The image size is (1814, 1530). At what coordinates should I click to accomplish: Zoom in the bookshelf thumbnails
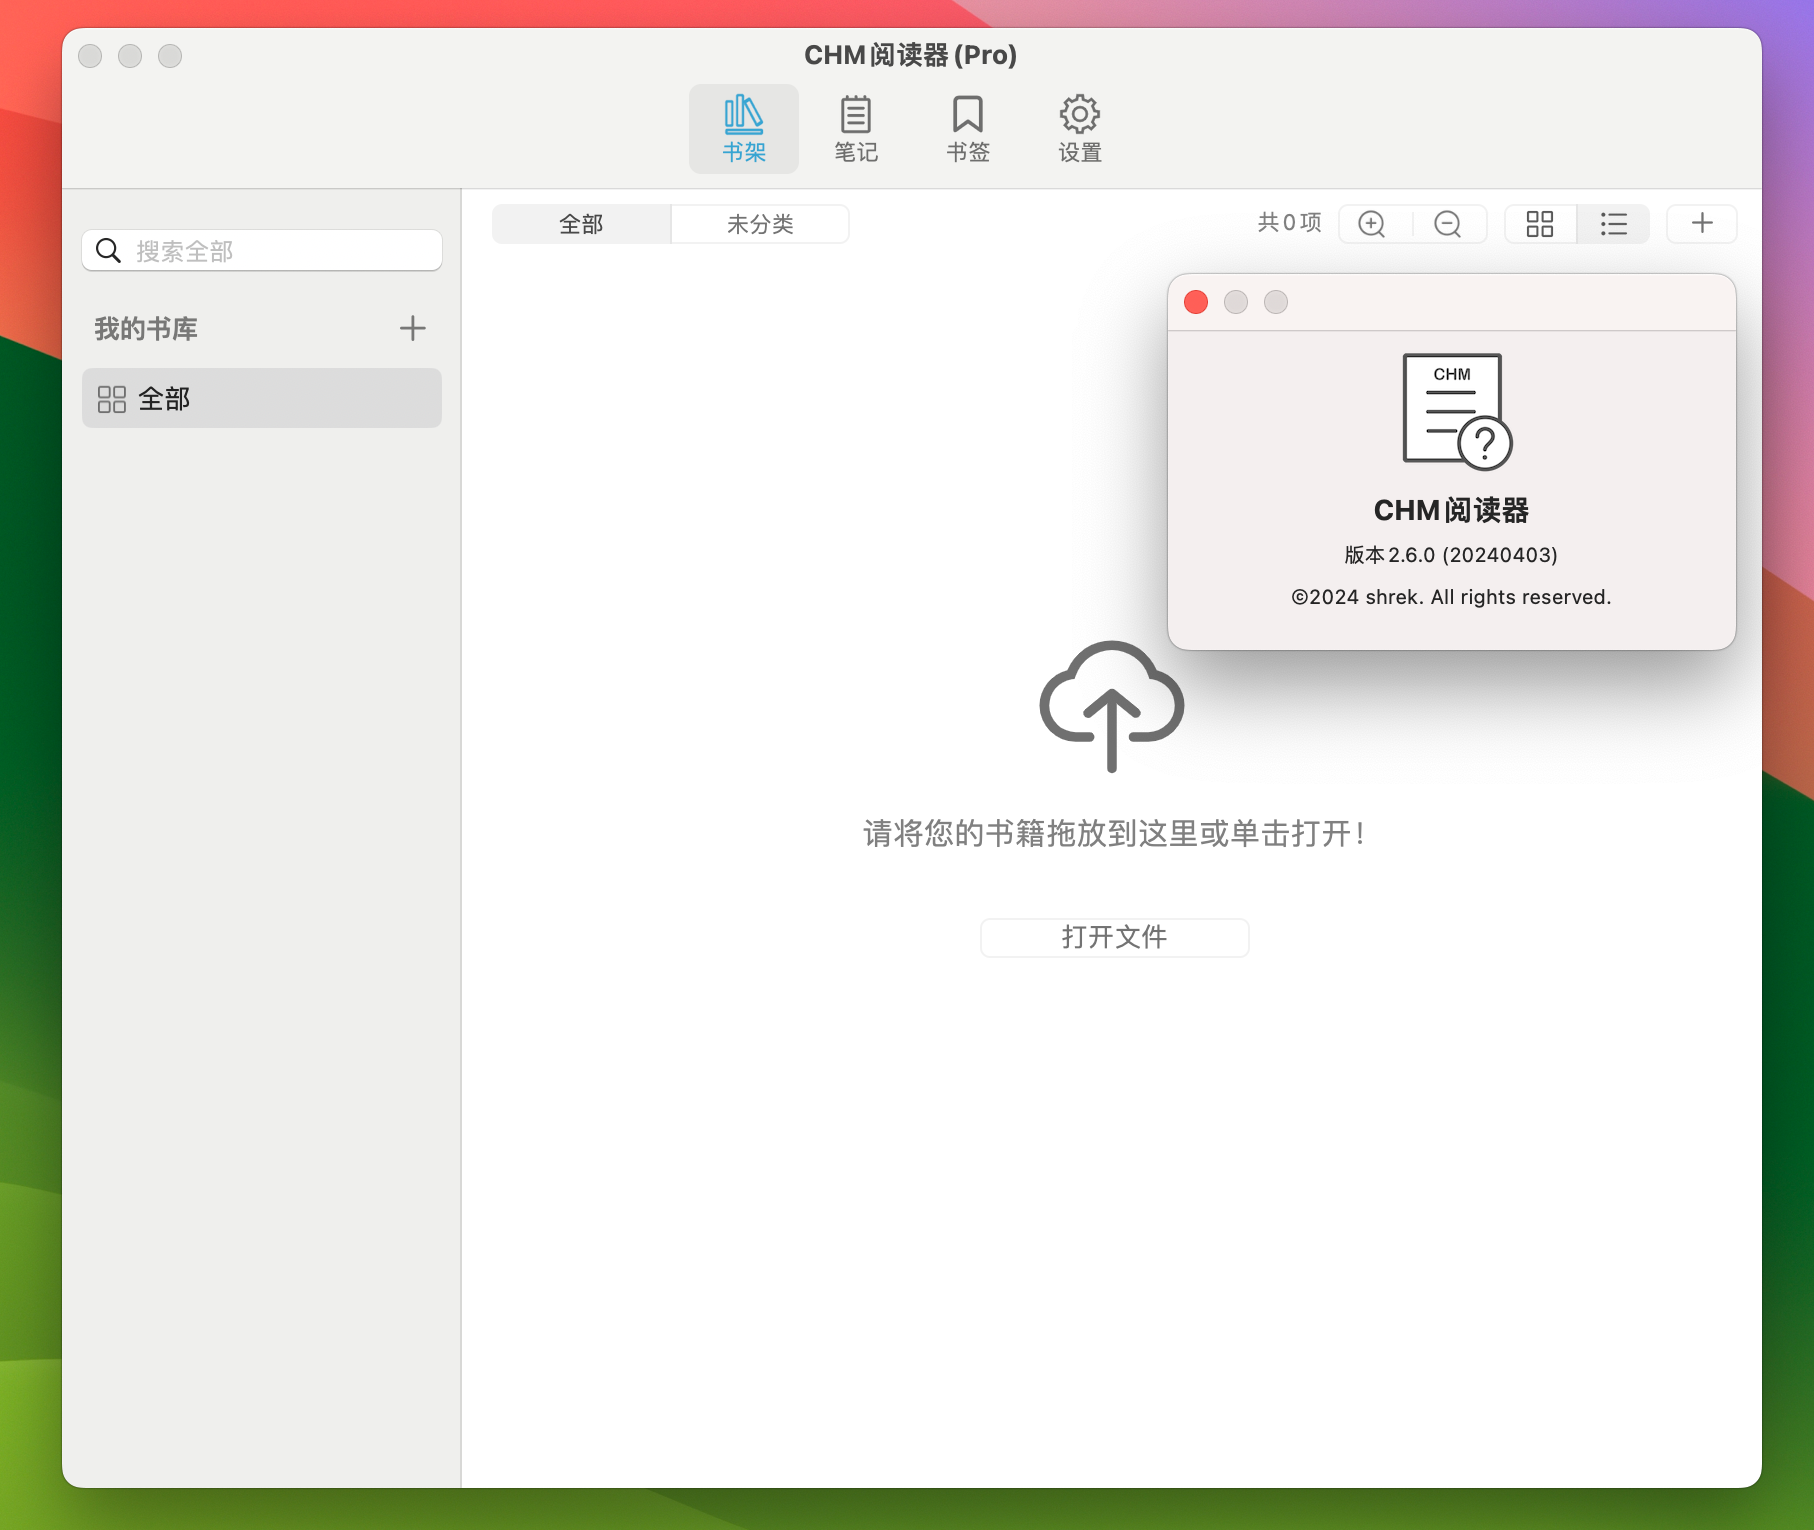[1372, 224]
